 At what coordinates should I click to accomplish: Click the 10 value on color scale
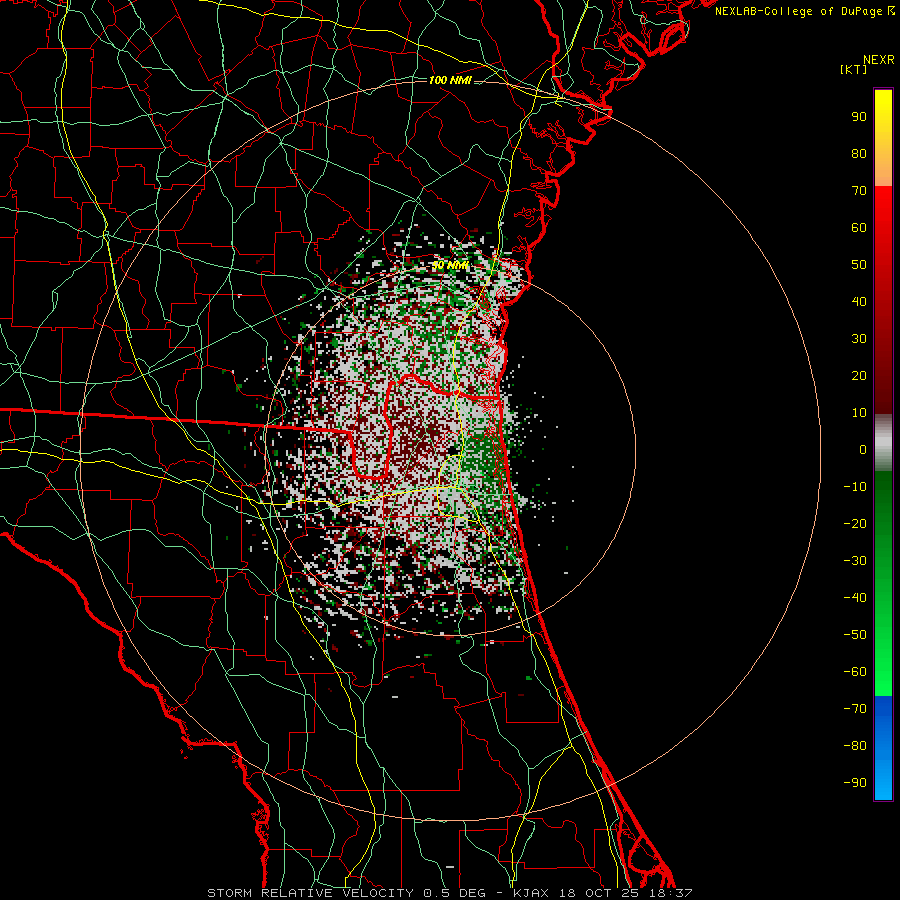859,413
